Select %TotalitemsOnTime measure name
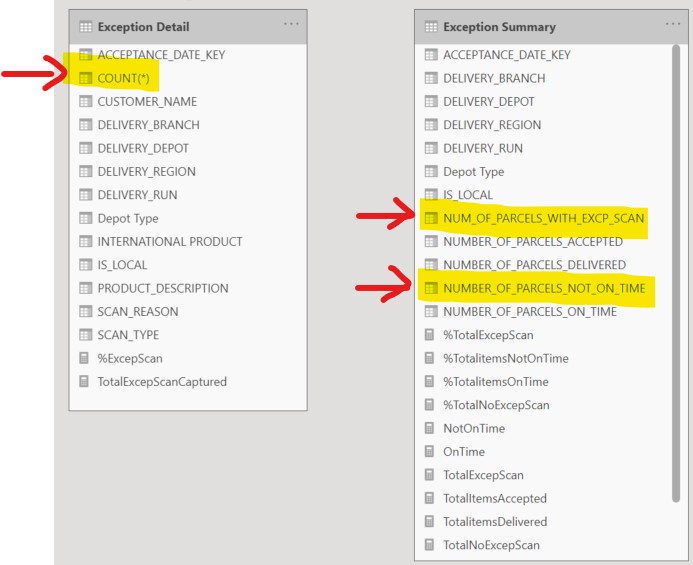The height and width of the screenshot is (565, 693). pyautogui.click(x=496, y=382)
